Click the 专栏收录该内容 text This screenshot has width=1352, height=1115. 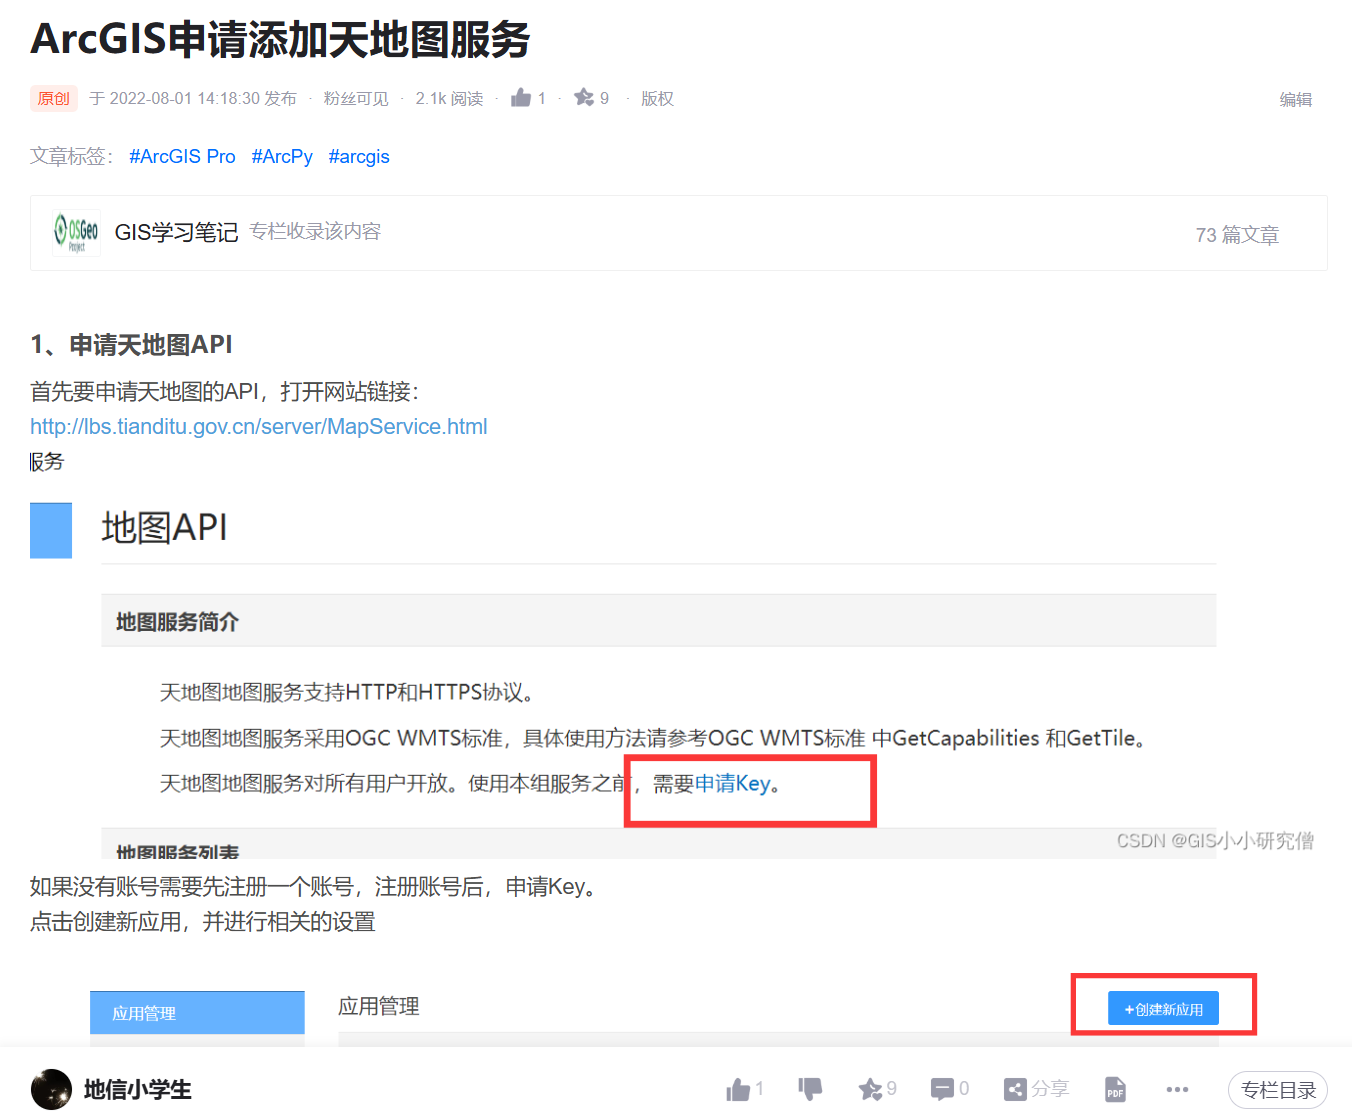point(315,232)
